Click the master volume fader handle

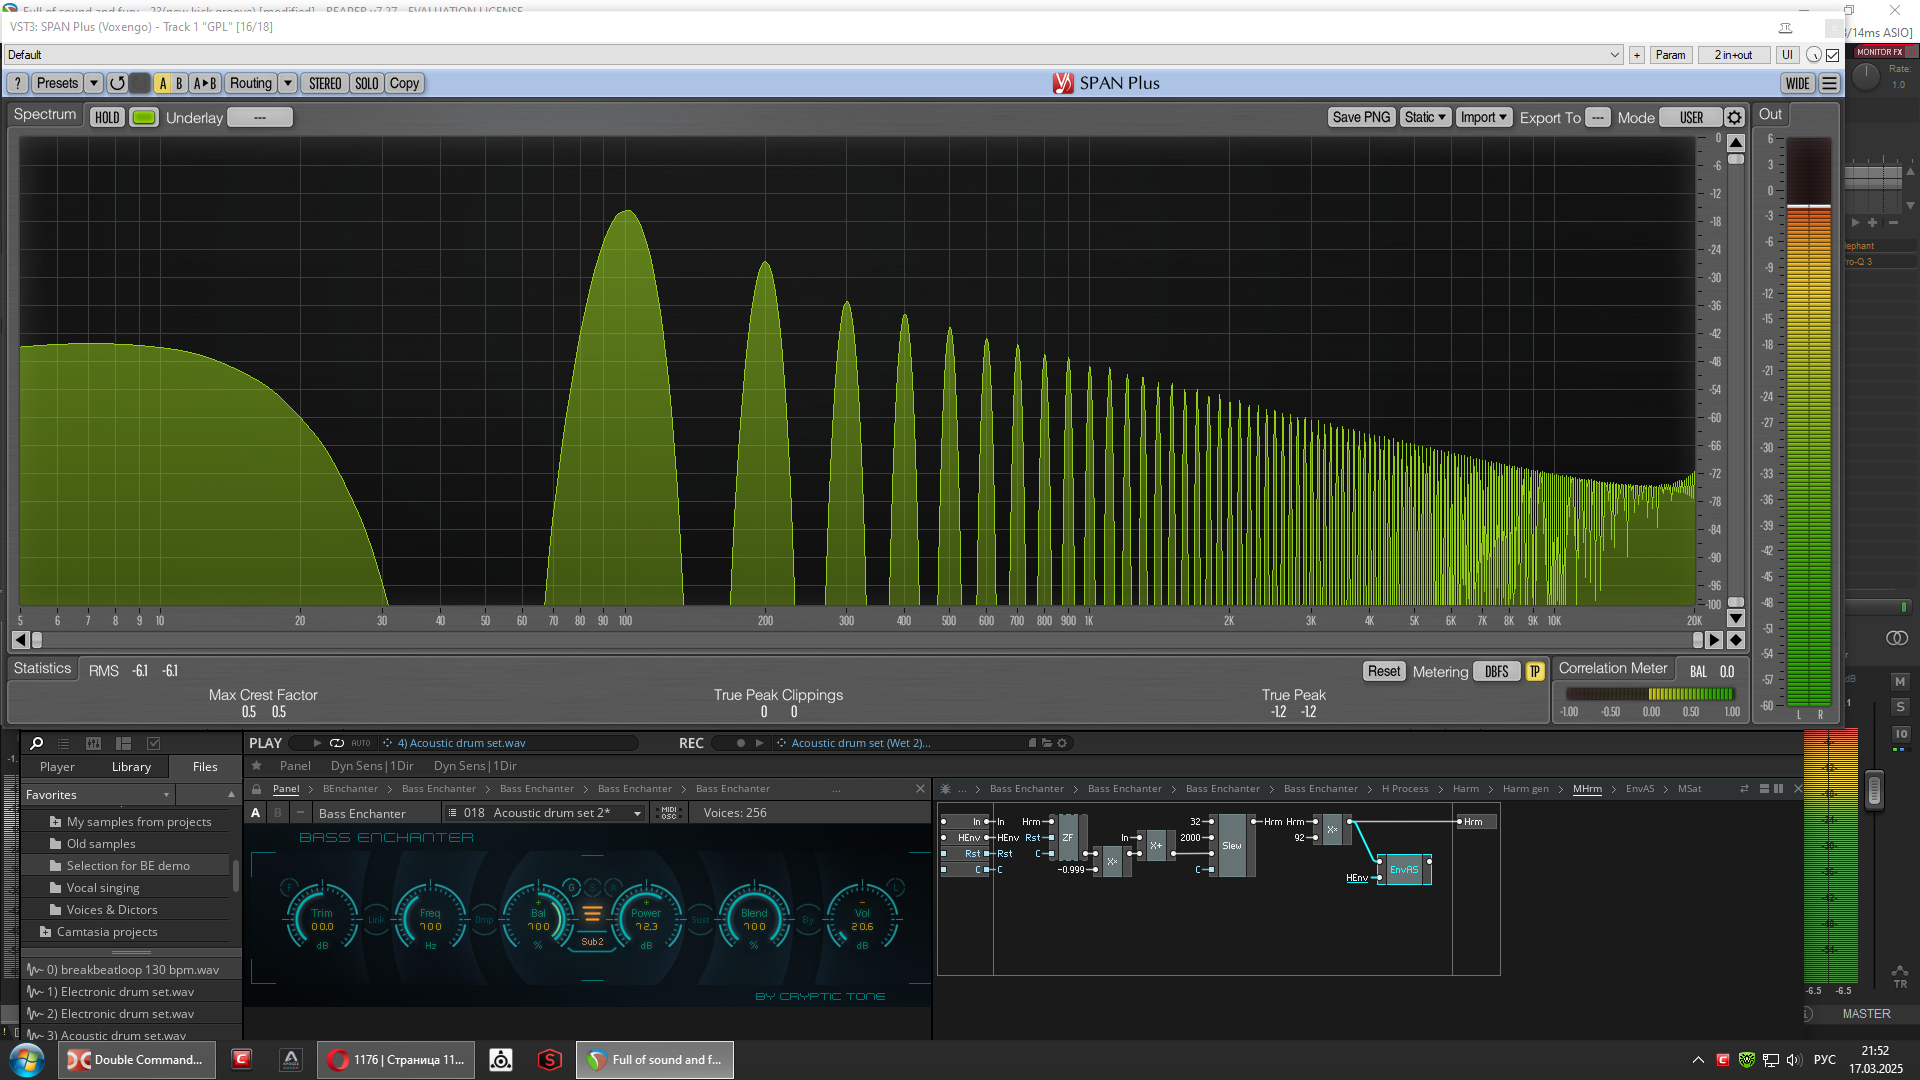pos(1875,790)
